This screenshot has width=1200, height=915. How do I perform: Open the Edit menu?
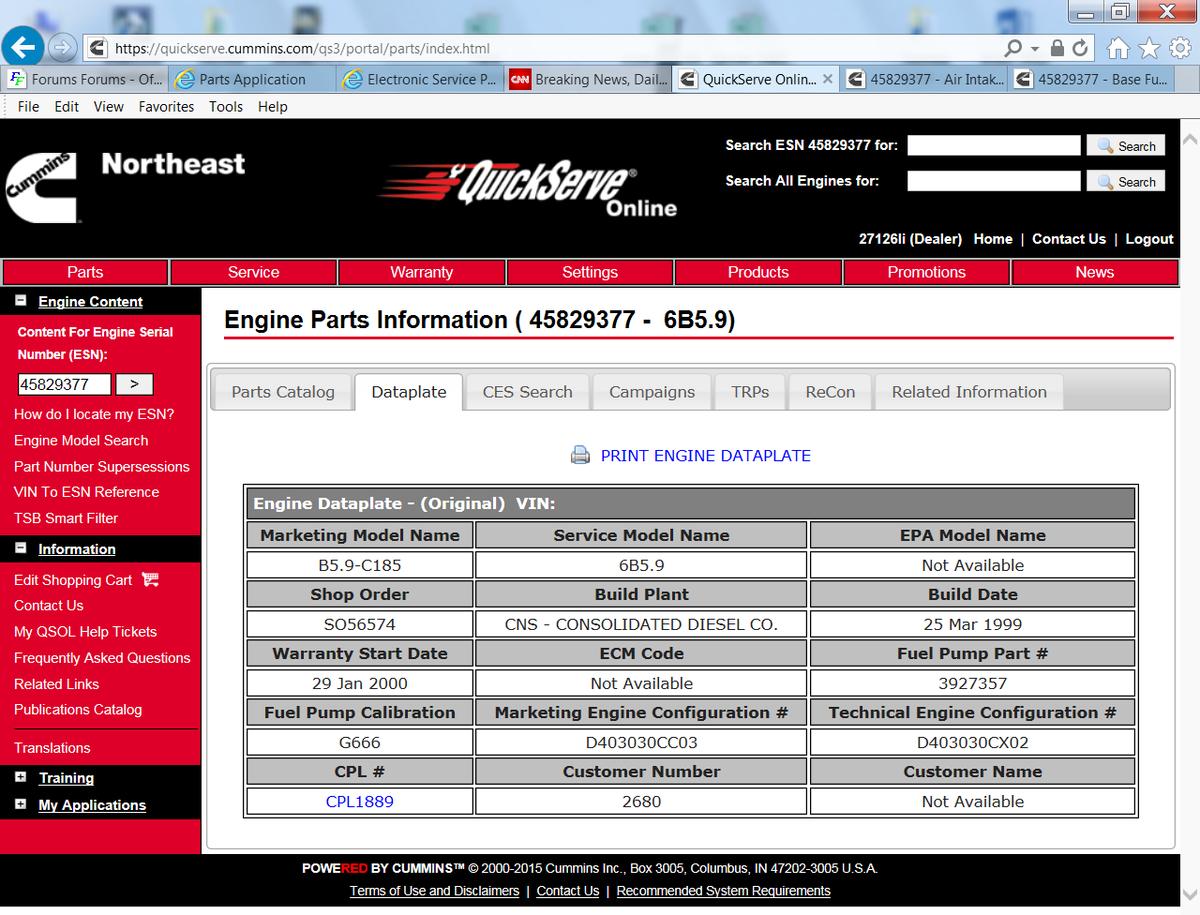click(x=67, y=106)
